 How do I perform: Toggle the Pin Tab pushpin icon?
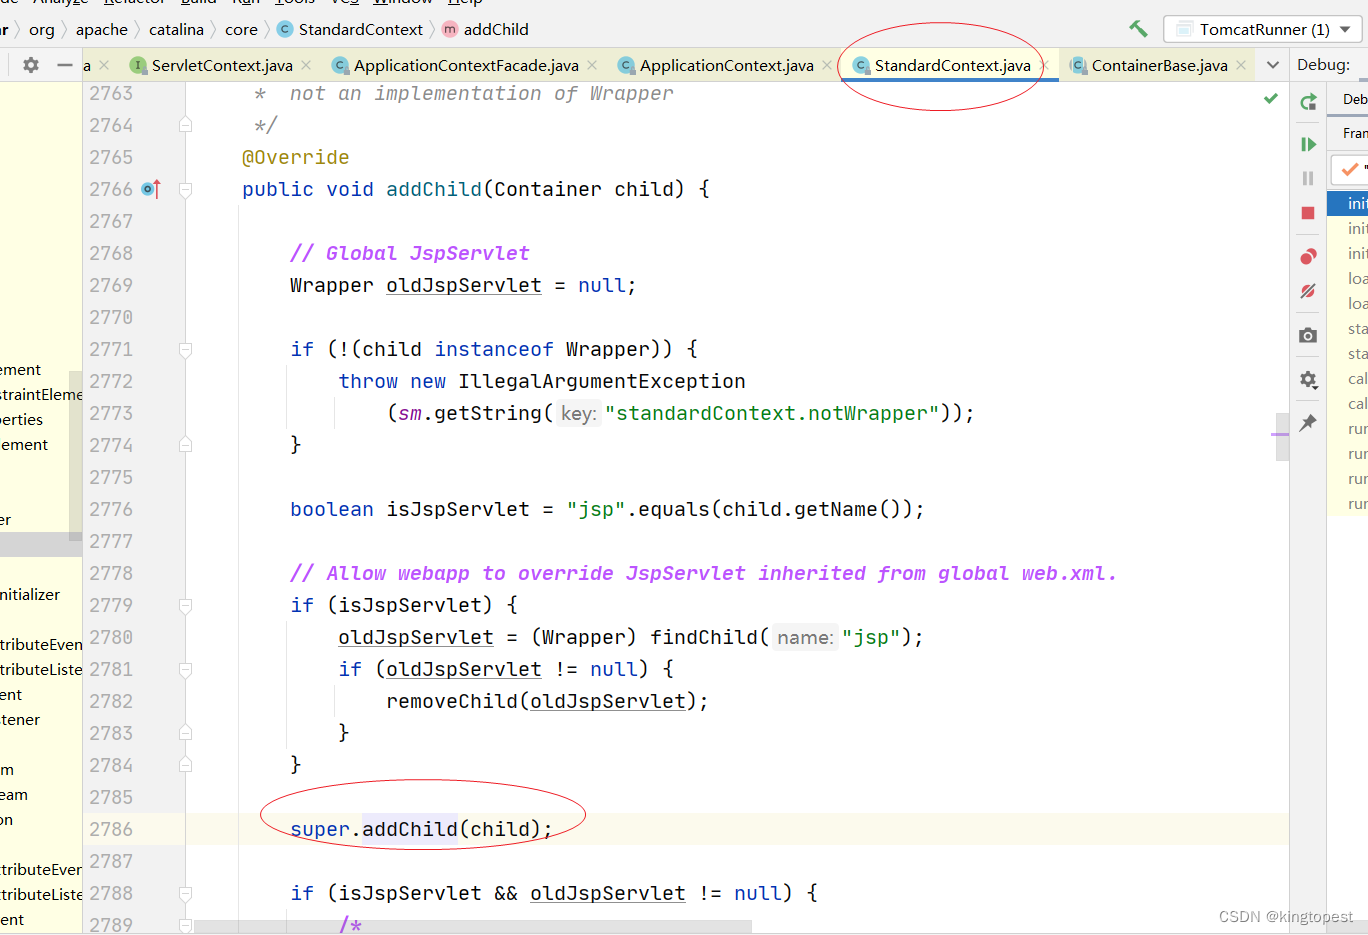(1308, 423)
